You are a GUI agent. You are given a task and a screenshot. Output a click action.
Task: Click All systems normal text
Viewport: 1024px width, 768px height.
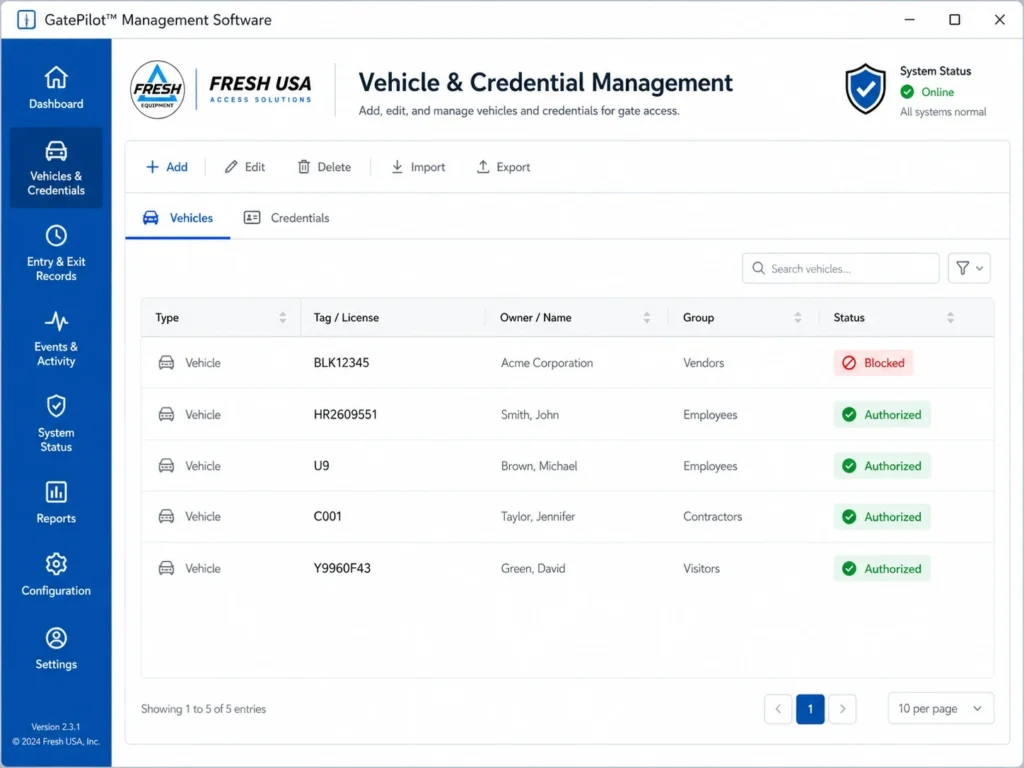click(x=943, y=112)
